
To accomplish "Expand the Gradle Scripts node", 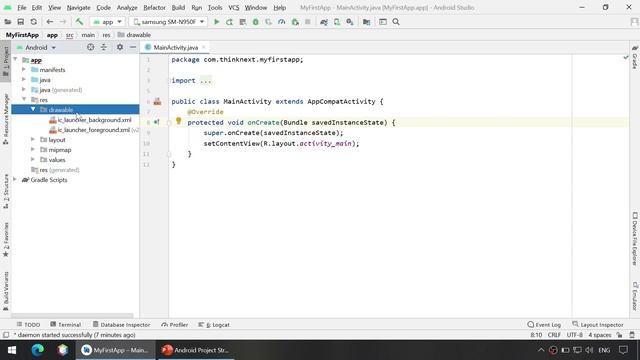I will (x=16, y=179).
